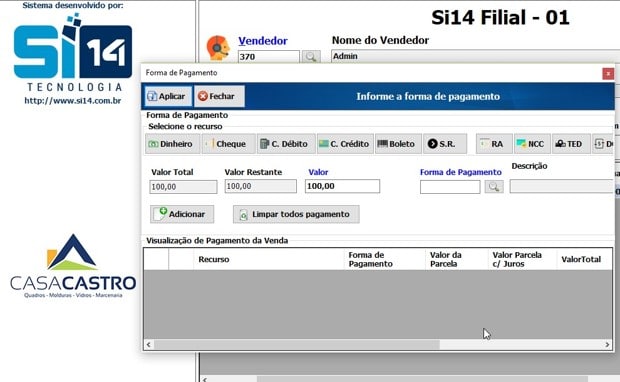Click the Adicionar button
The image size is (620, 382).
[182, 214]
